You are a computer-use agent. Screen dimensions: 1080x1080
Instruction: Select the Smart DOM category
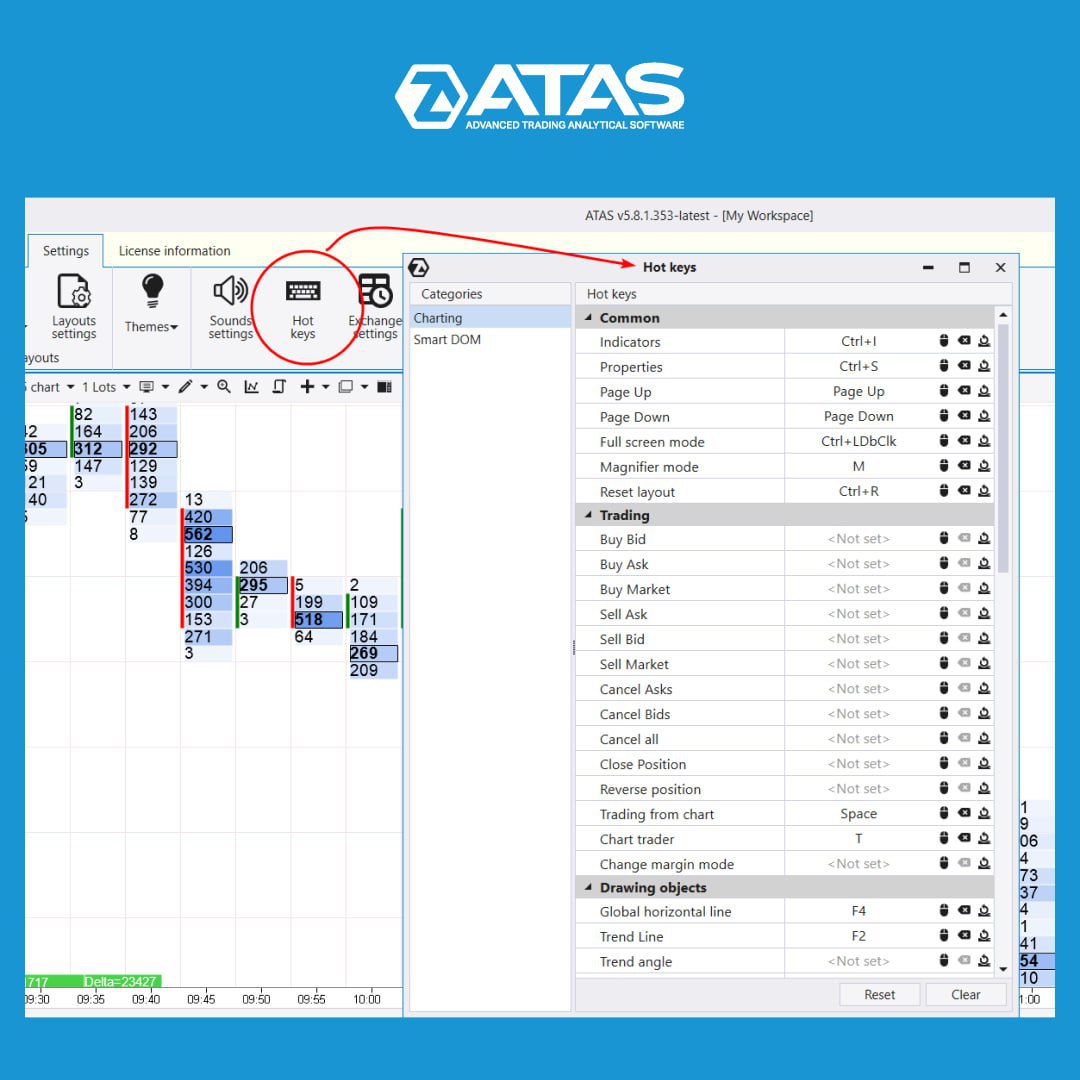coord(490,340)
